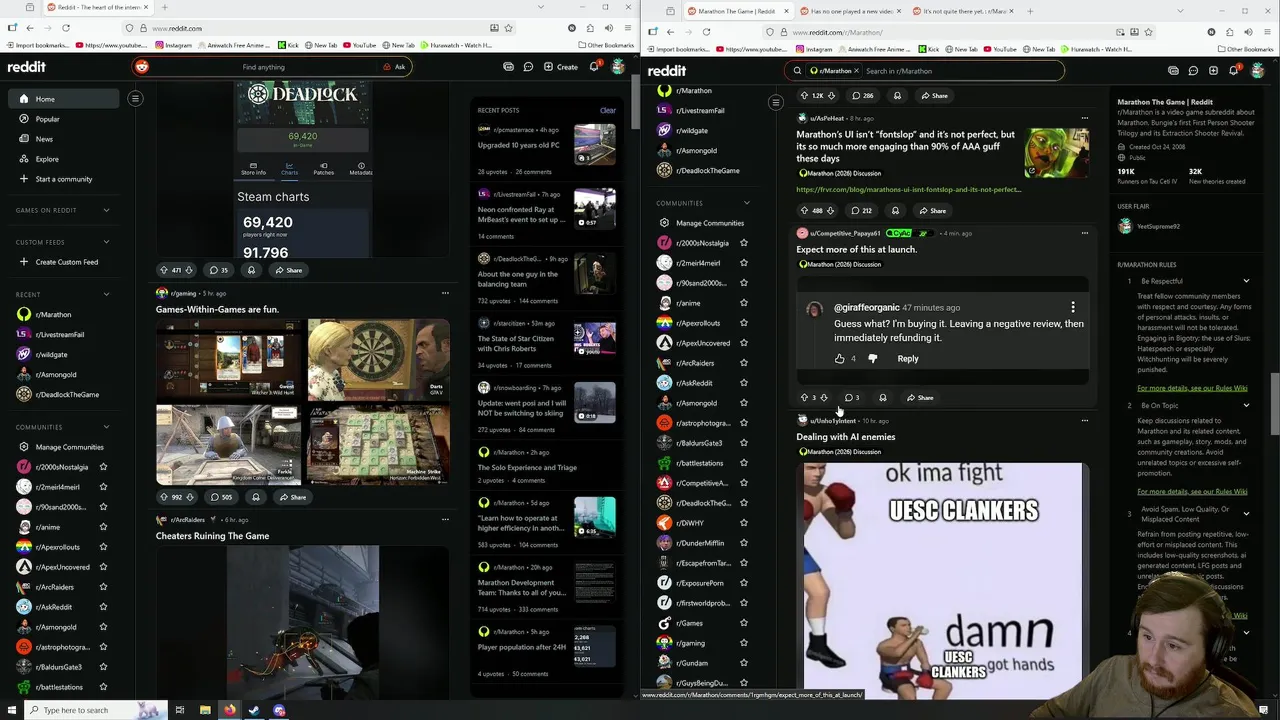Clear the Recent Posts list
Viewport: 1280px width, 720px height.
coord(608,110)
